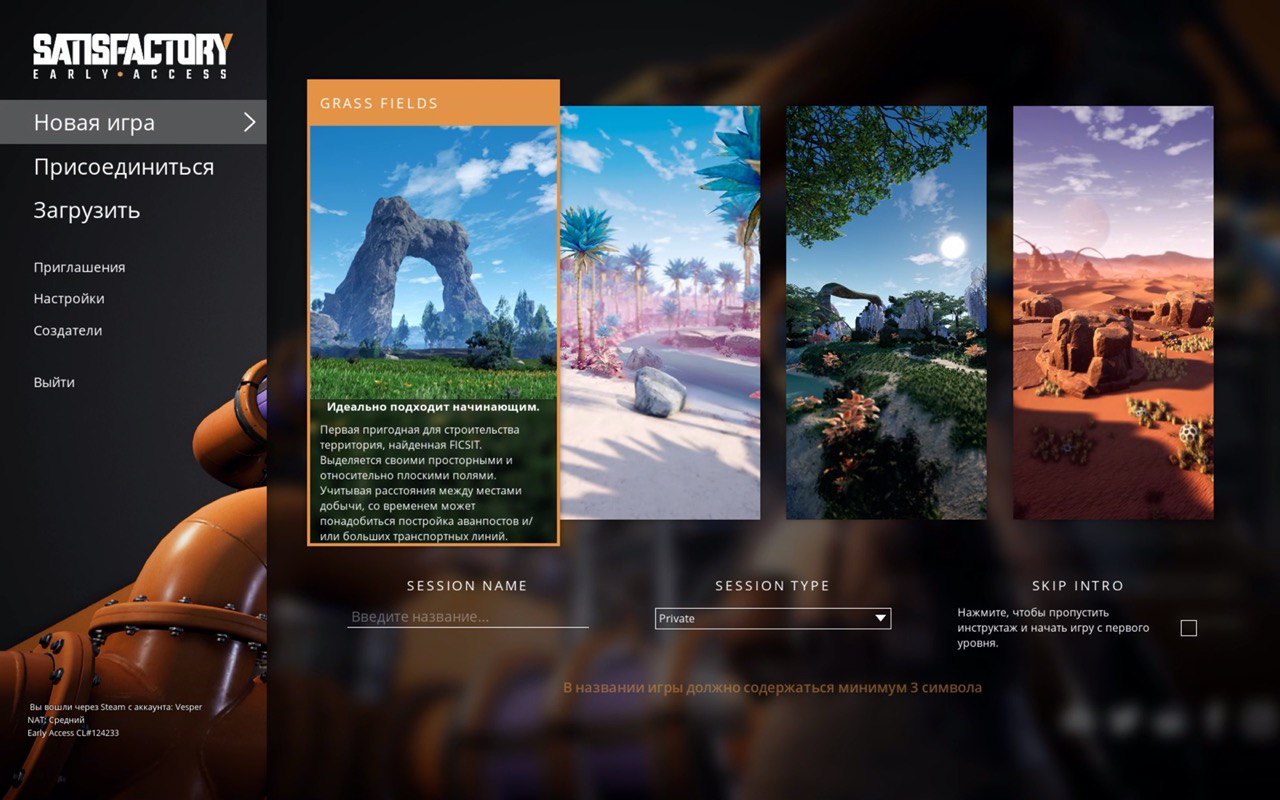This screenshot has width=1280, height=800.
Task: Click the Early Access CL#124233 version text
Action: [x=74, y=733]
